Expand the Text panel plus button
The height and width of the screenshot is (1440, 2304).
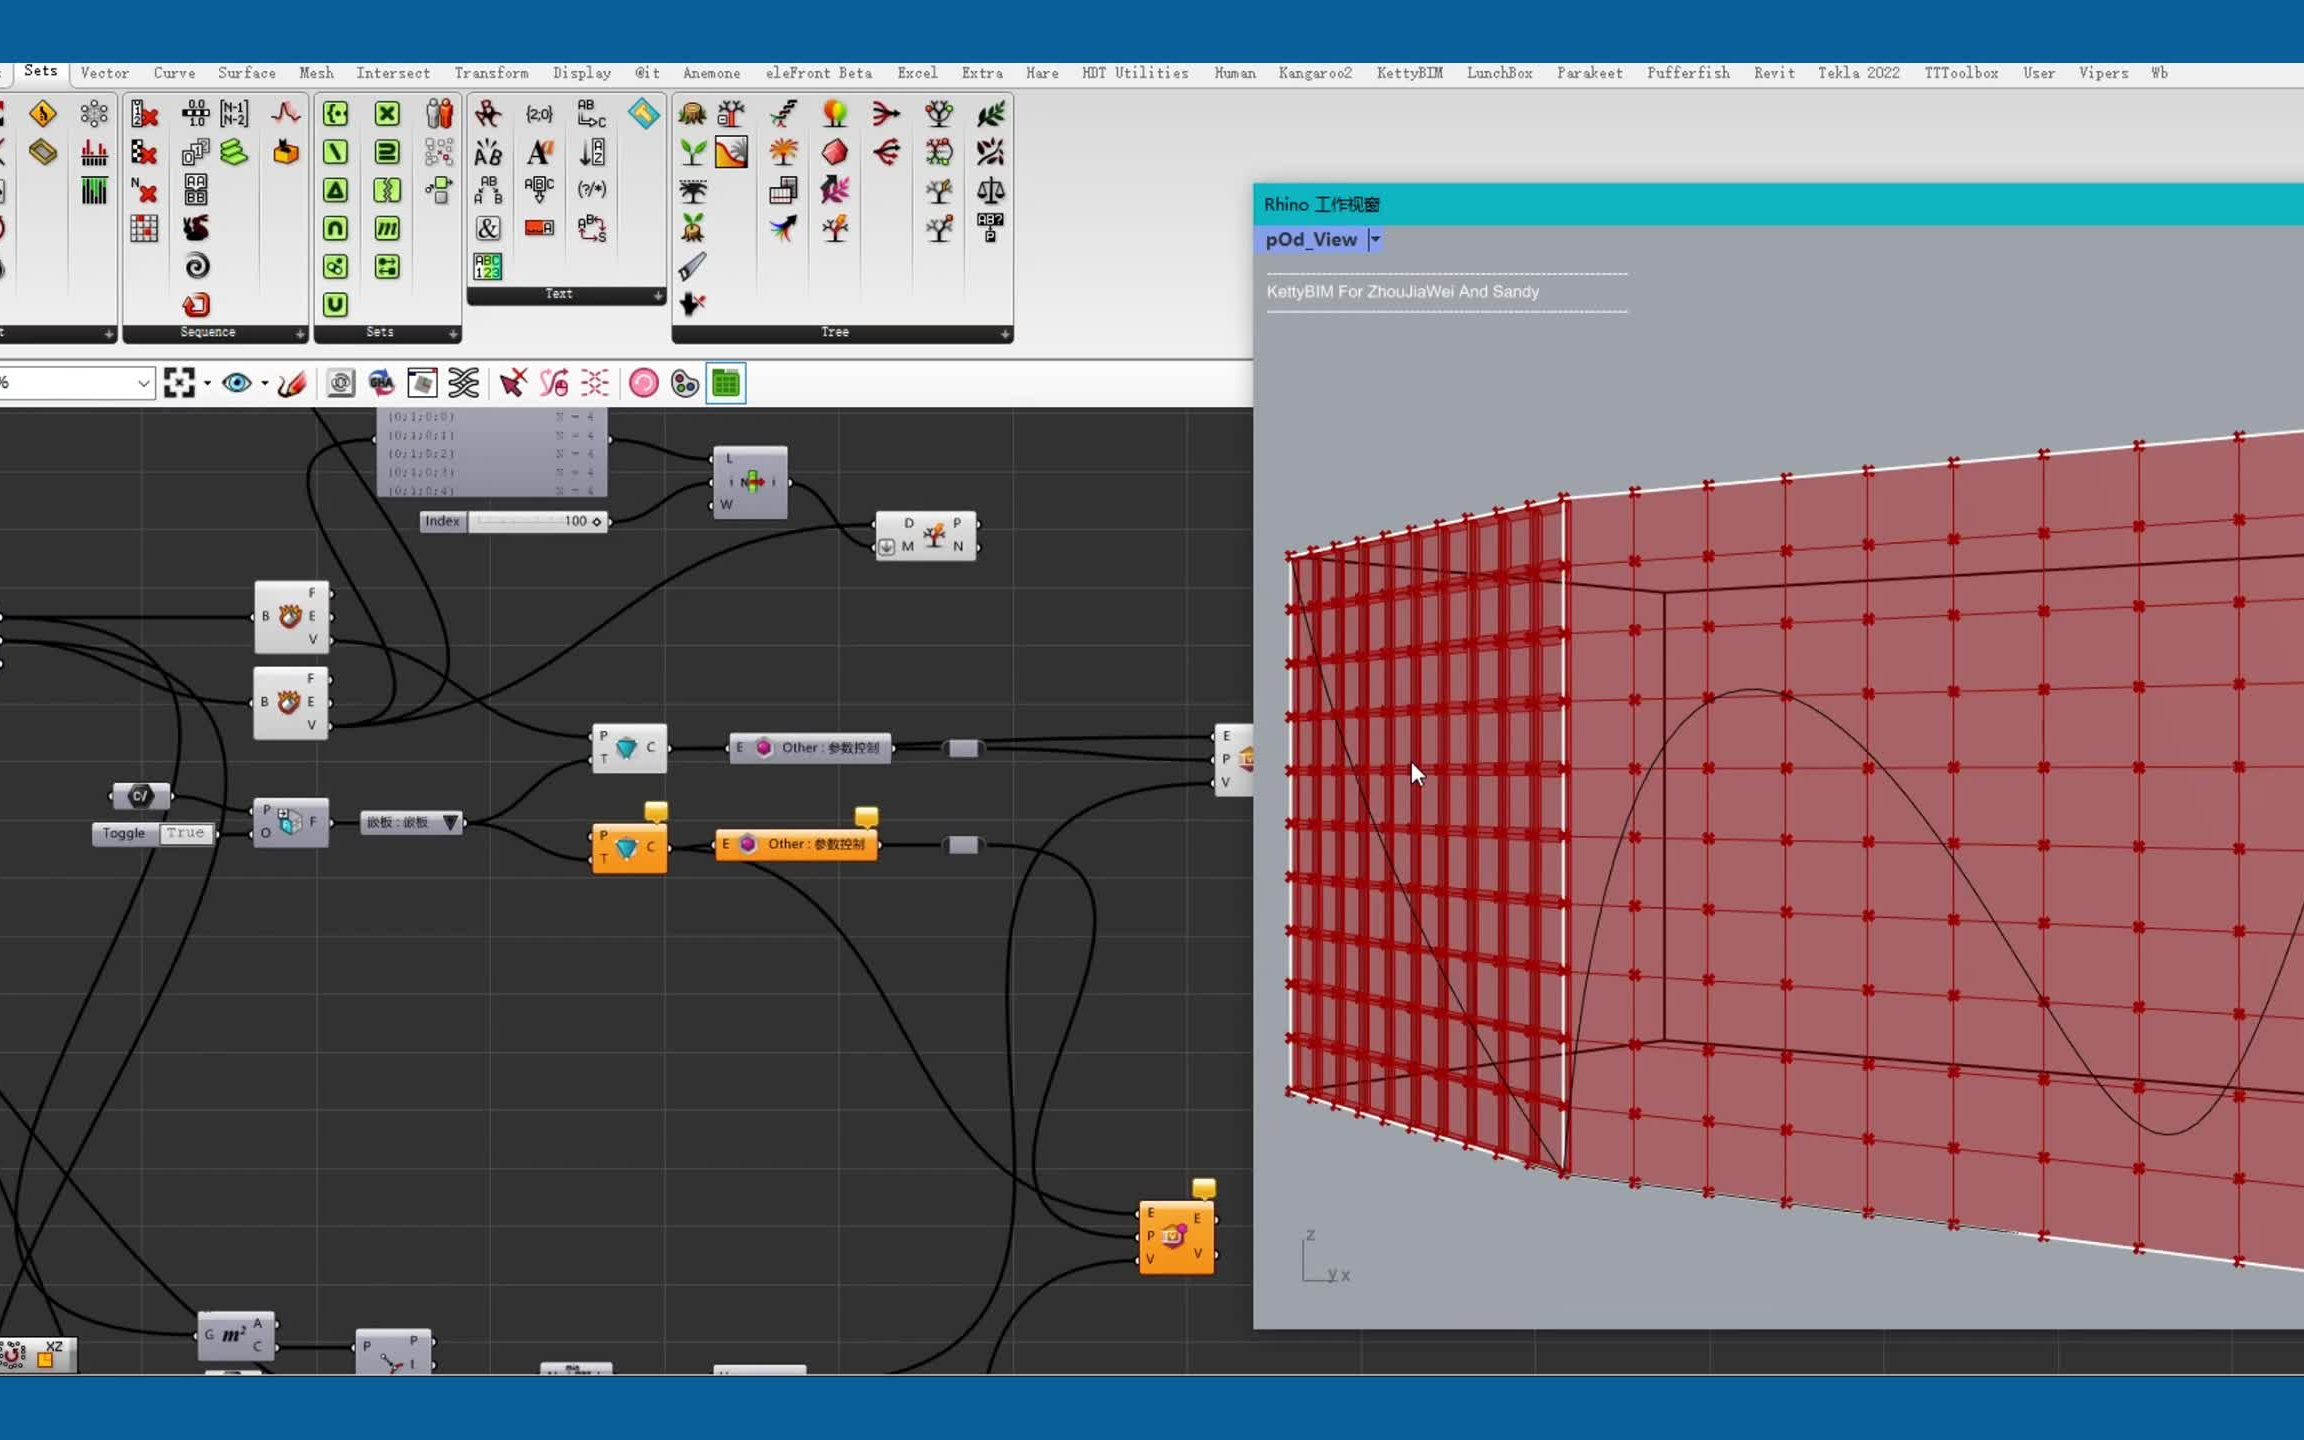click(x=657, y=295)
